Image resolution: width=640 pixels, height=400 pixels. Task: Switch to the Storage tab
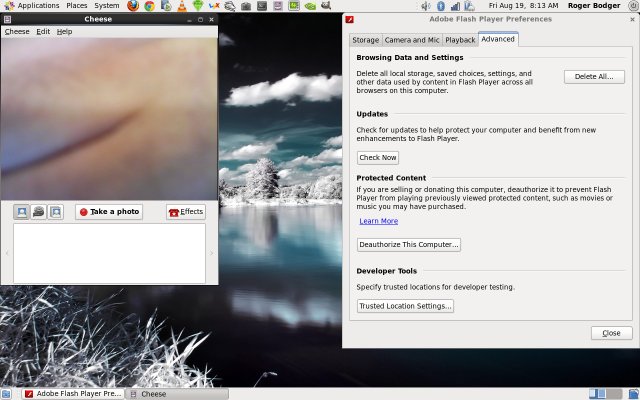(365, 40)
